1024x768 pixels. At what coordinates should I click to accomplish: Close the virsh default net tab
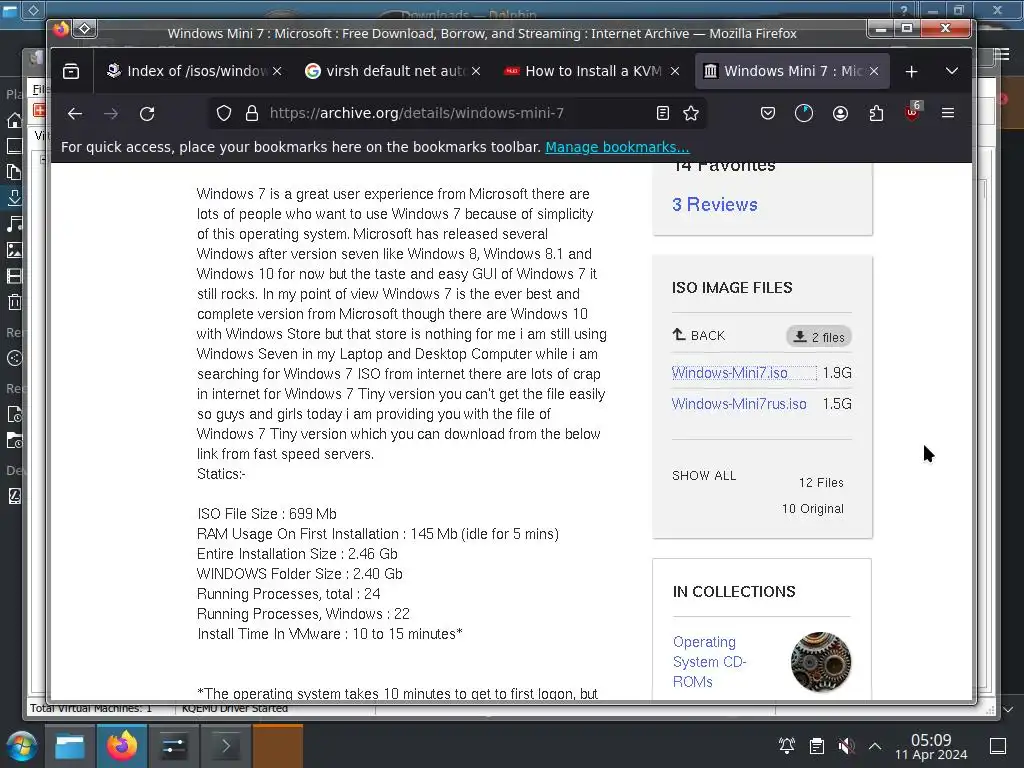pyautogui.click(x=476, y=71)
